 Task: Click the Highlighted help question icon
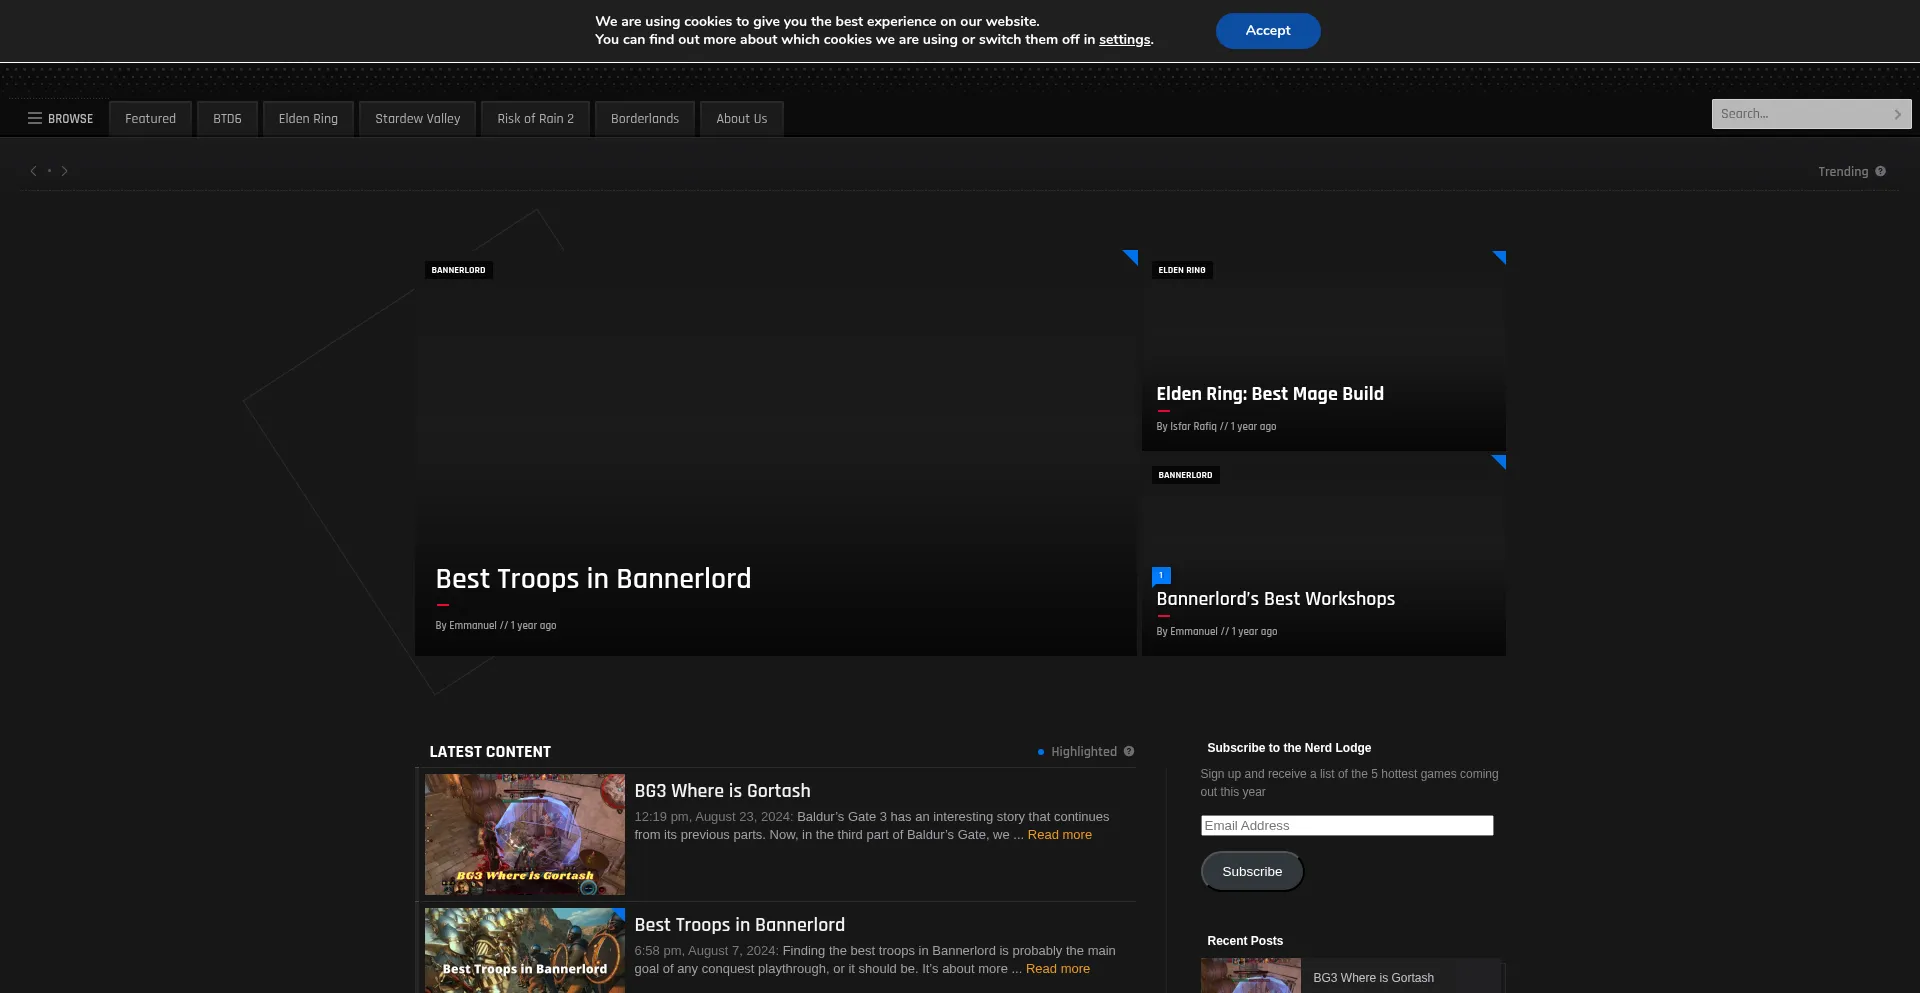(x=1129, y=751)
